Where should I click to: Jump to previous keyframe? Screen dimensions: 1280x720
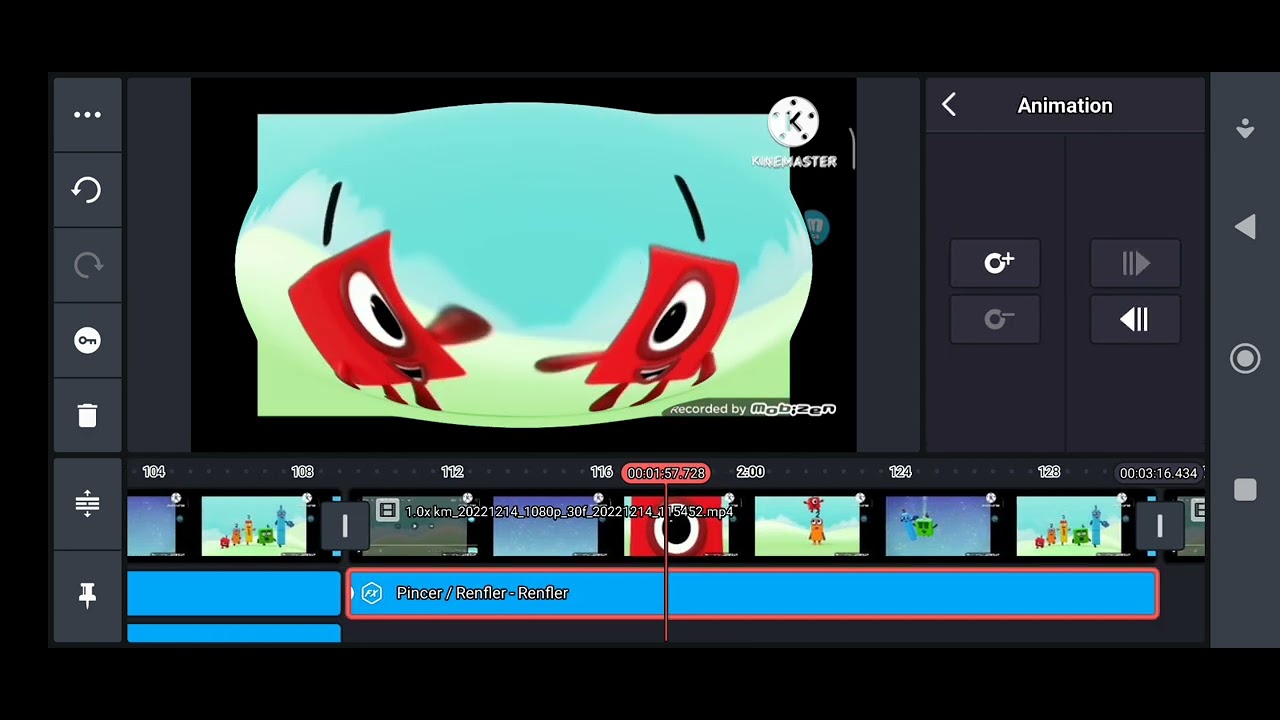(1135, 319)
